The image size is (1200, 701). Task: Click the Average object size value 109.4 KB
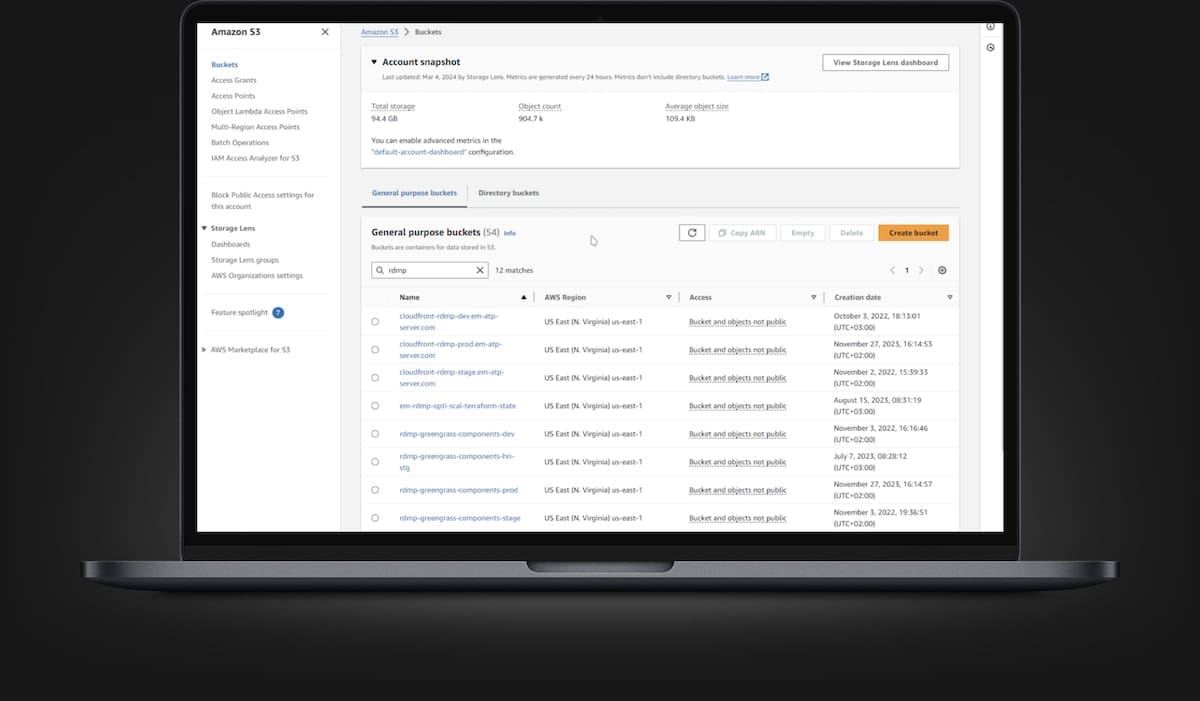coord(680,119)
